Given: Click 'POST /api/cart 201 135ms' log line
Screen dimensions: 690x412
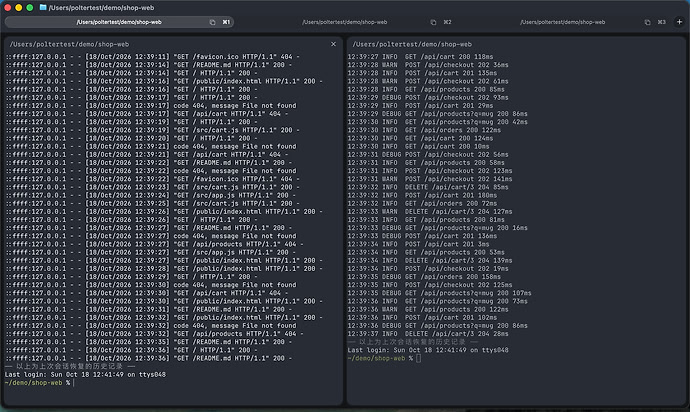Looking at the screenshot, I should 422,73.
